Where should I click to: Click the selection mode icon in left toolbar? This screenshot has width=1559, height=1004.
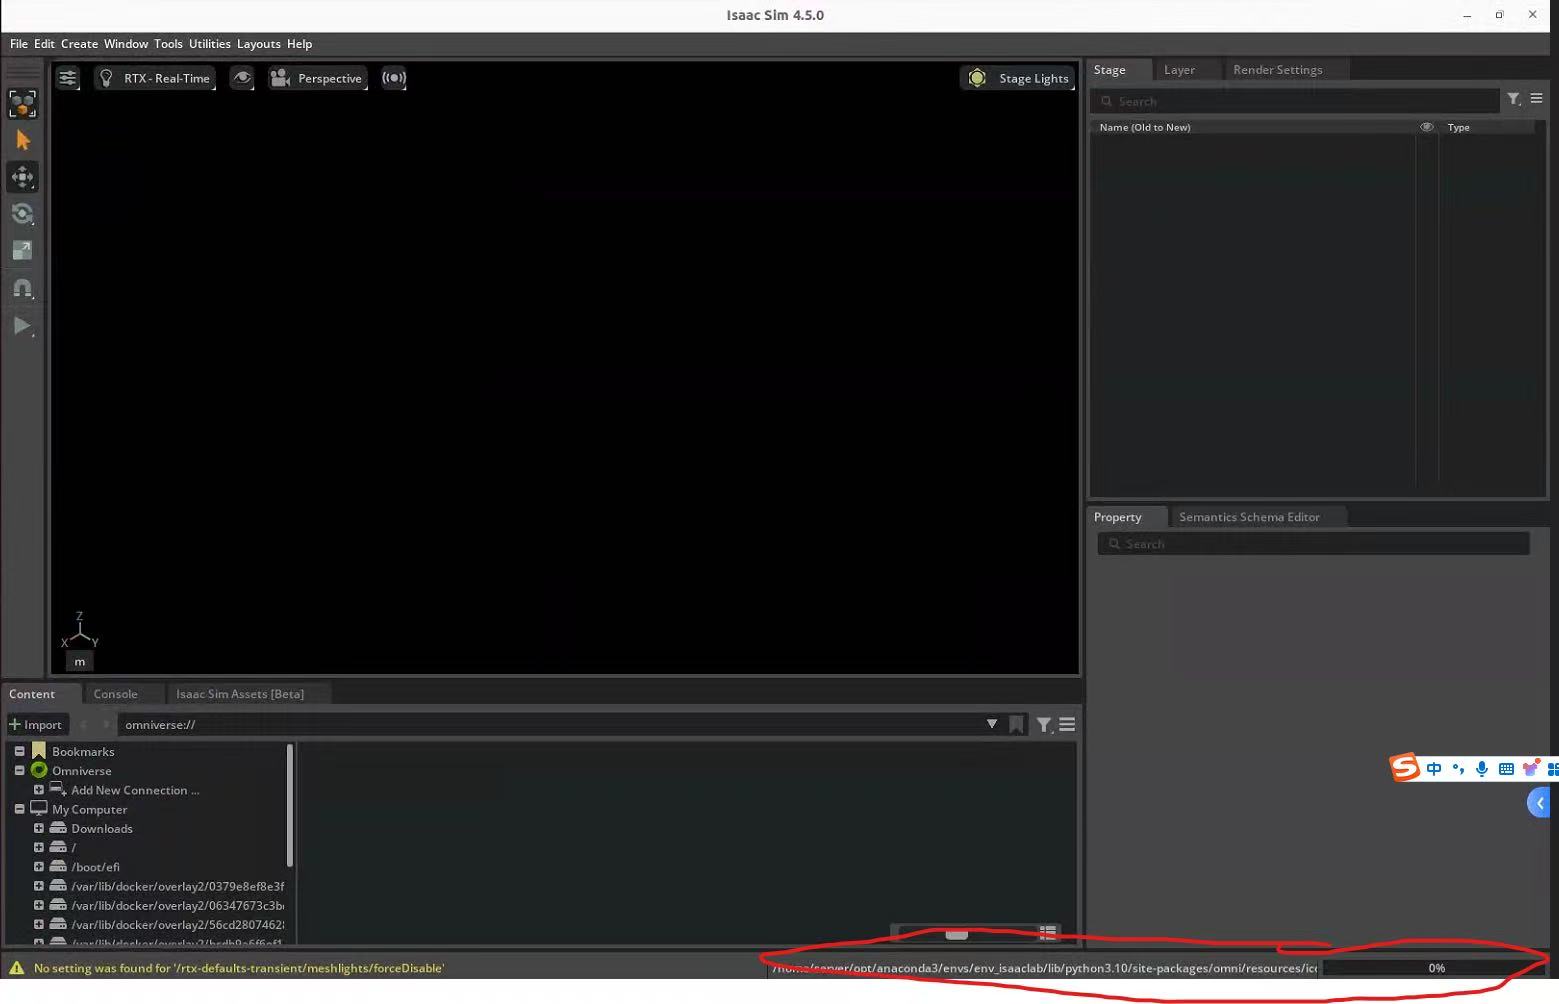(x=22, y=103)
